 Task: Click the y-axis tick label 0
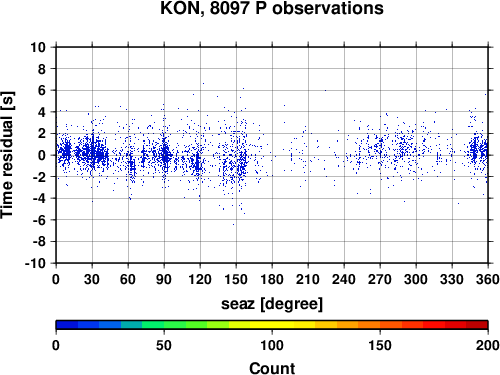(x=42, y=155)
